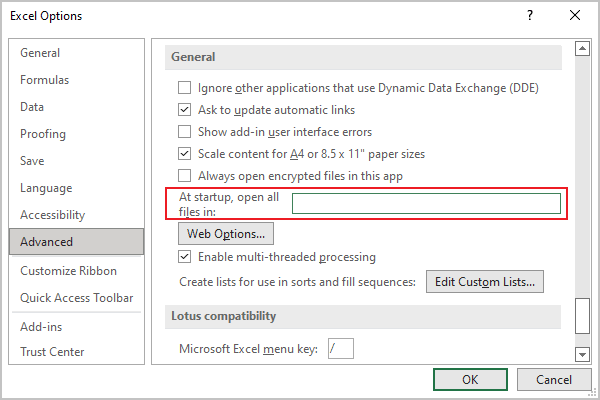Uncheck Ask to update automatic links
This screenshot has height=400, width=600.
click(x=184, y=110)
